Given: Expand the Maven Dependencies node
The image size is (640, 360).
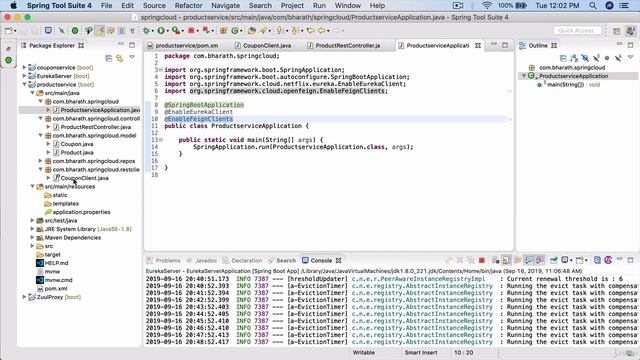Looking at the screenshot, I should tap(32, 238).
